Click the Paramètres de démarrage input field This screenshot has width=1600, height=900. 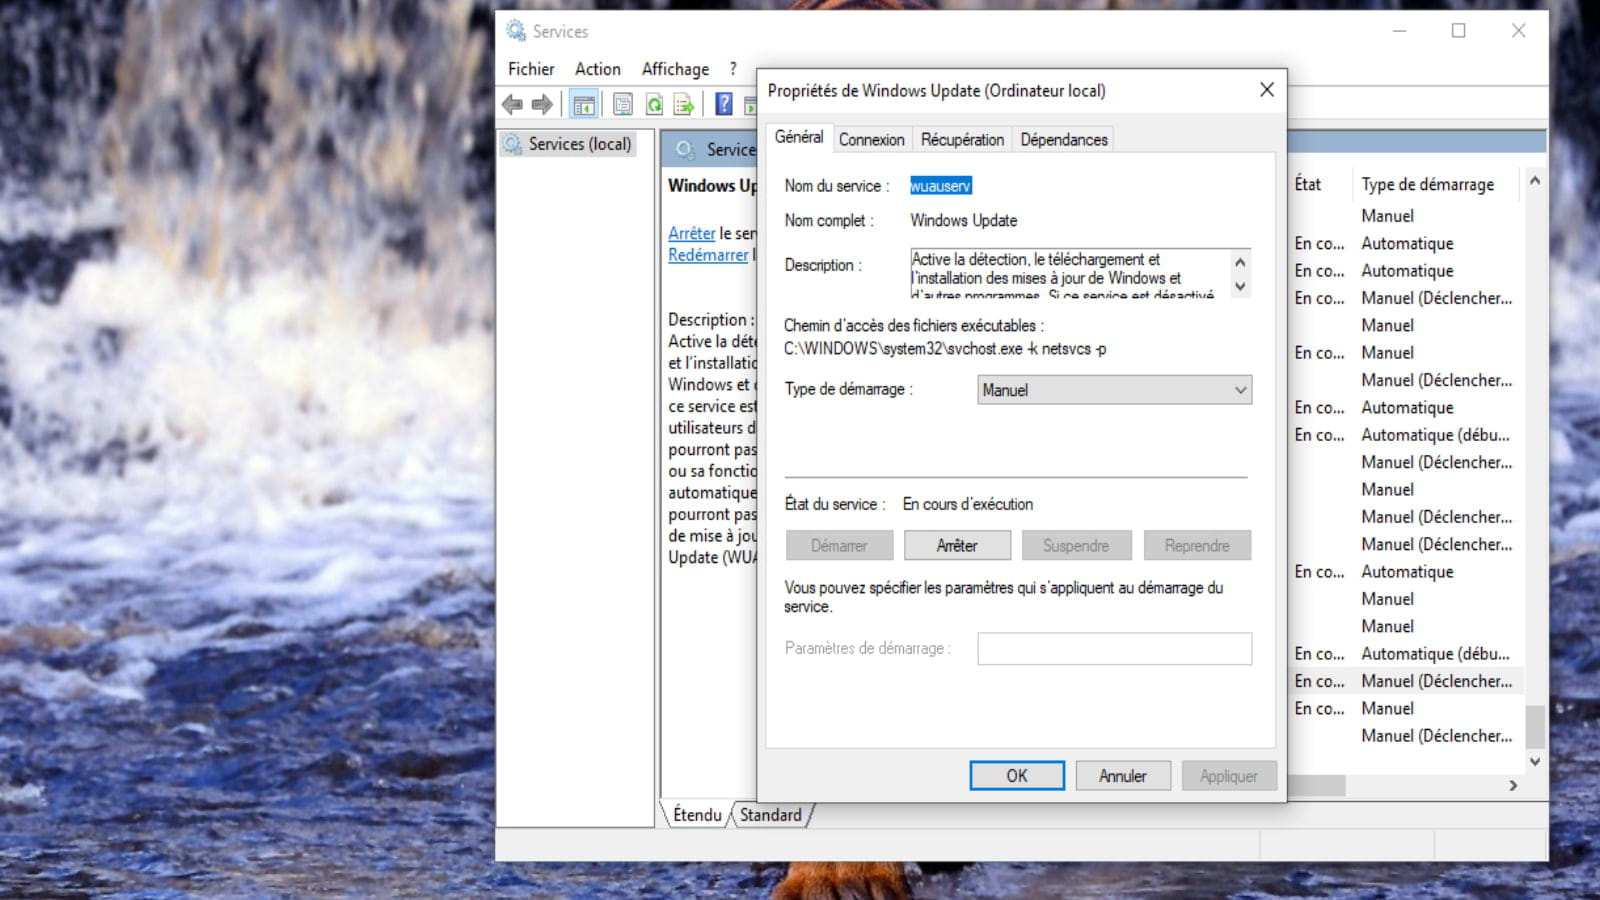coord(1114,648)
